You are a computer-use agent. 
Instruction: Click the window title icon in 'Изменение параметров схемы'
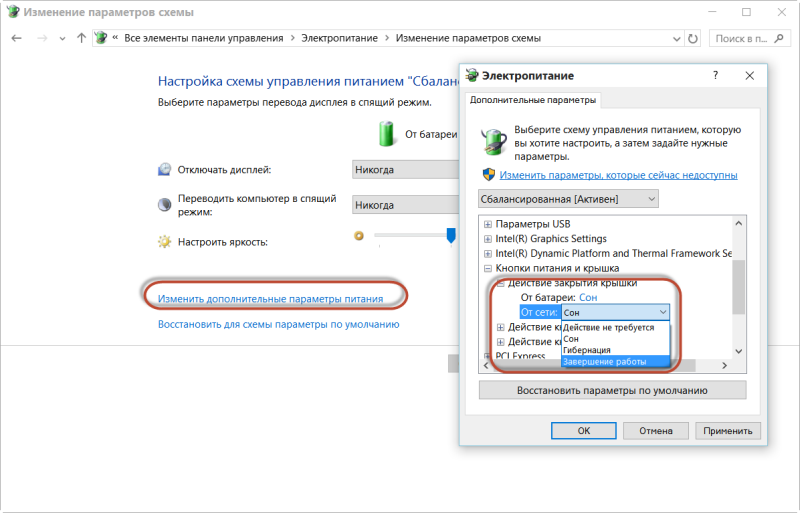pos(12,12)
